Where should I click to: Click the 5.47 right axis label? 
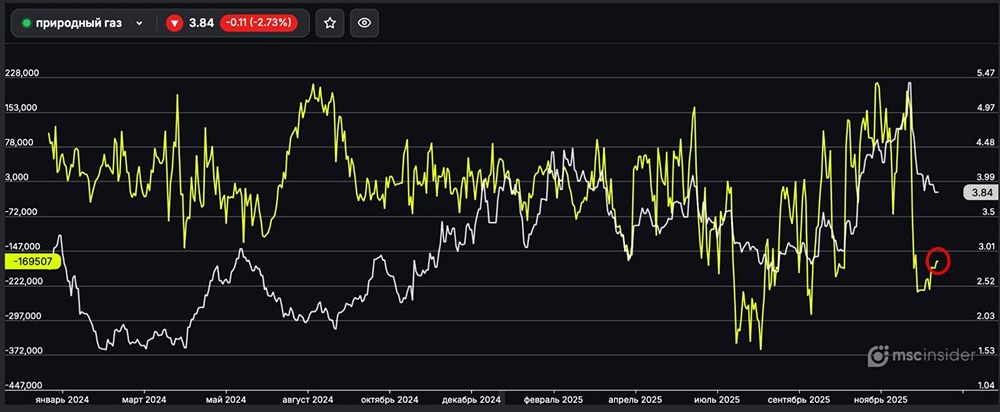(x=985, y=73)
